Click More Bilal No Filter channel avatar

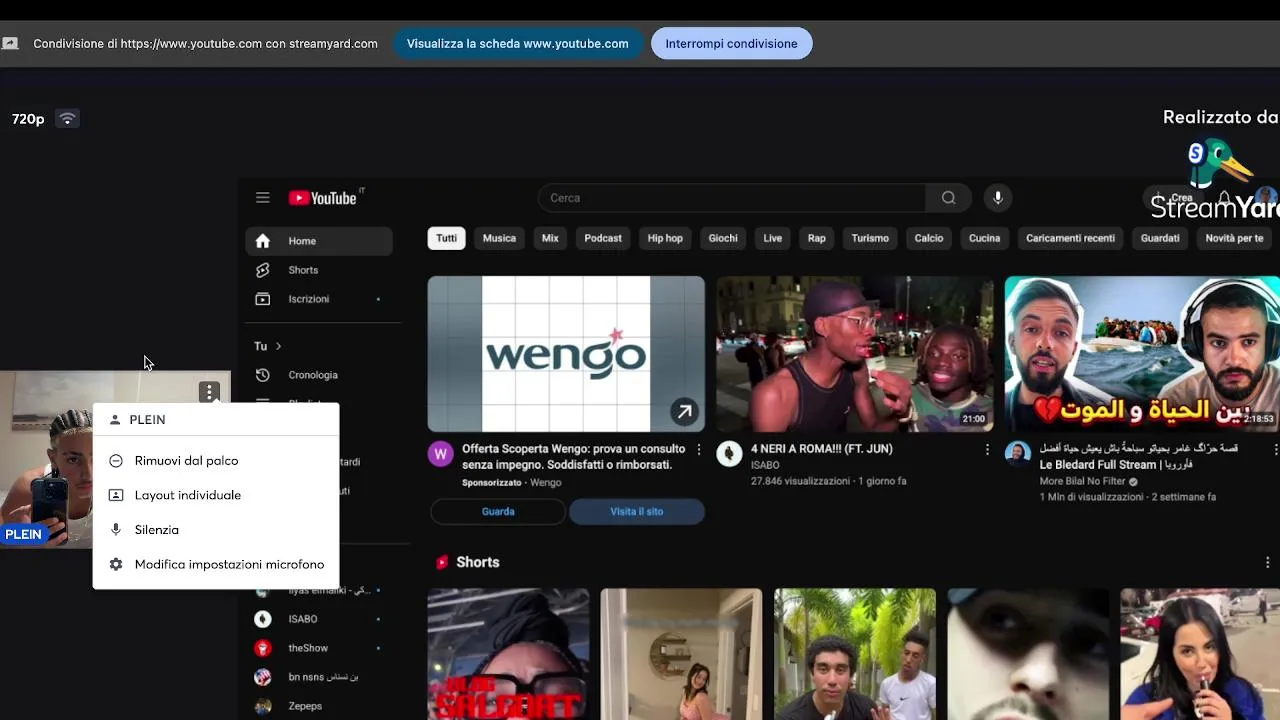(x=1018, y=454)
